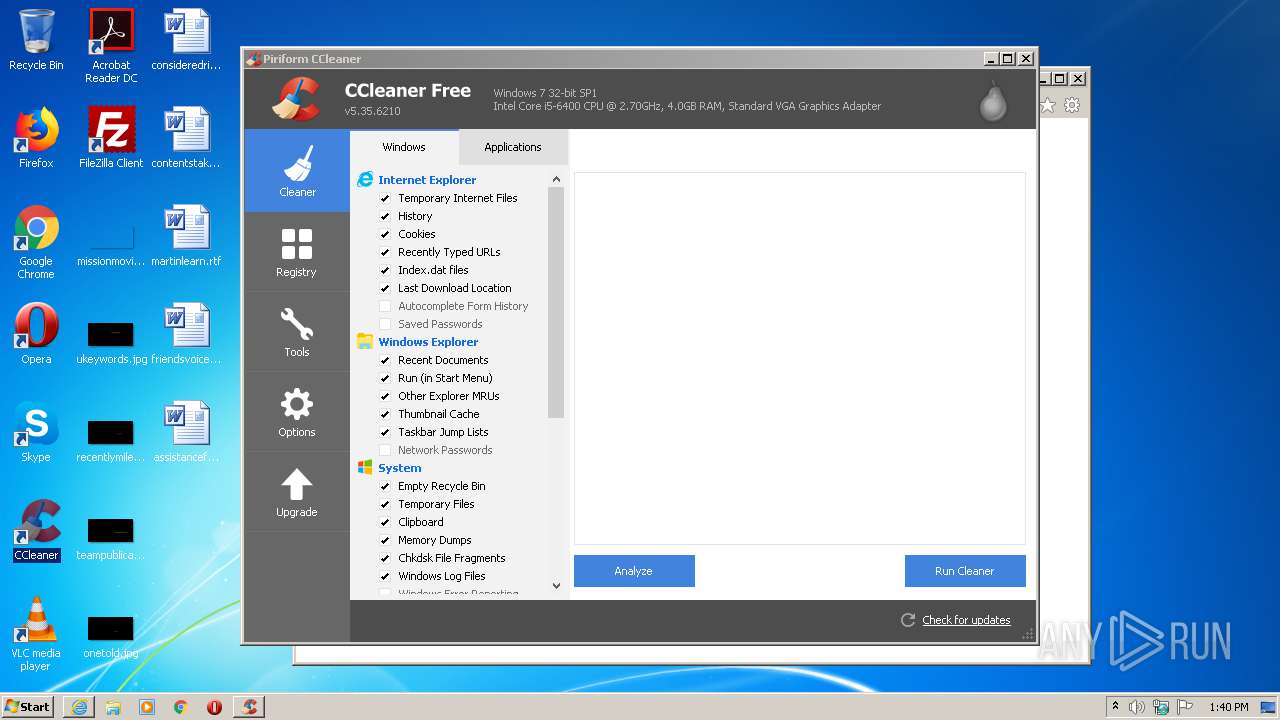This screenshot has width=1280, height=720.
Task: Click the Last Download Location label
Action: coord(455,288)
